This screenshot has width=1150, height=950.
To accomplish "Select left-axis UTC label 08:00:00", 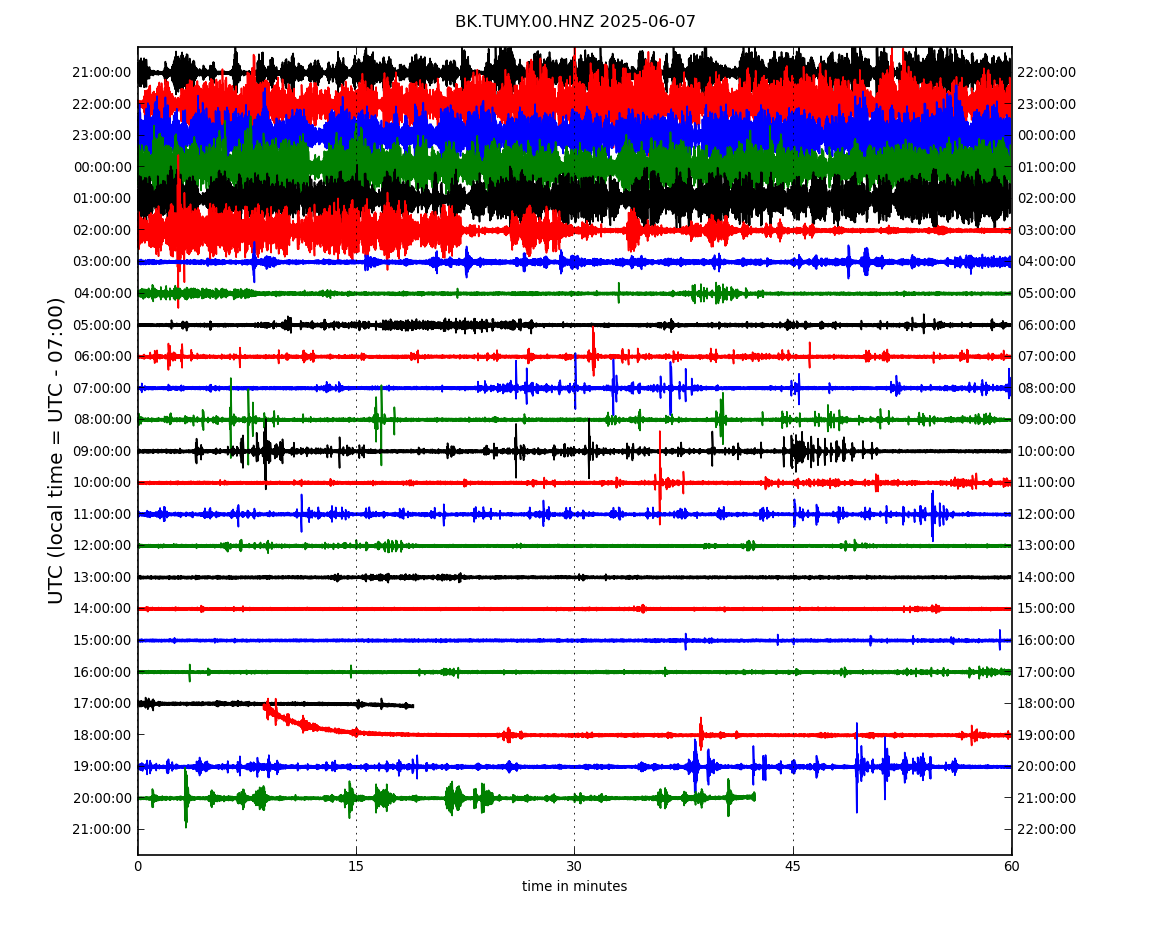I will click(x=102, y=420).
